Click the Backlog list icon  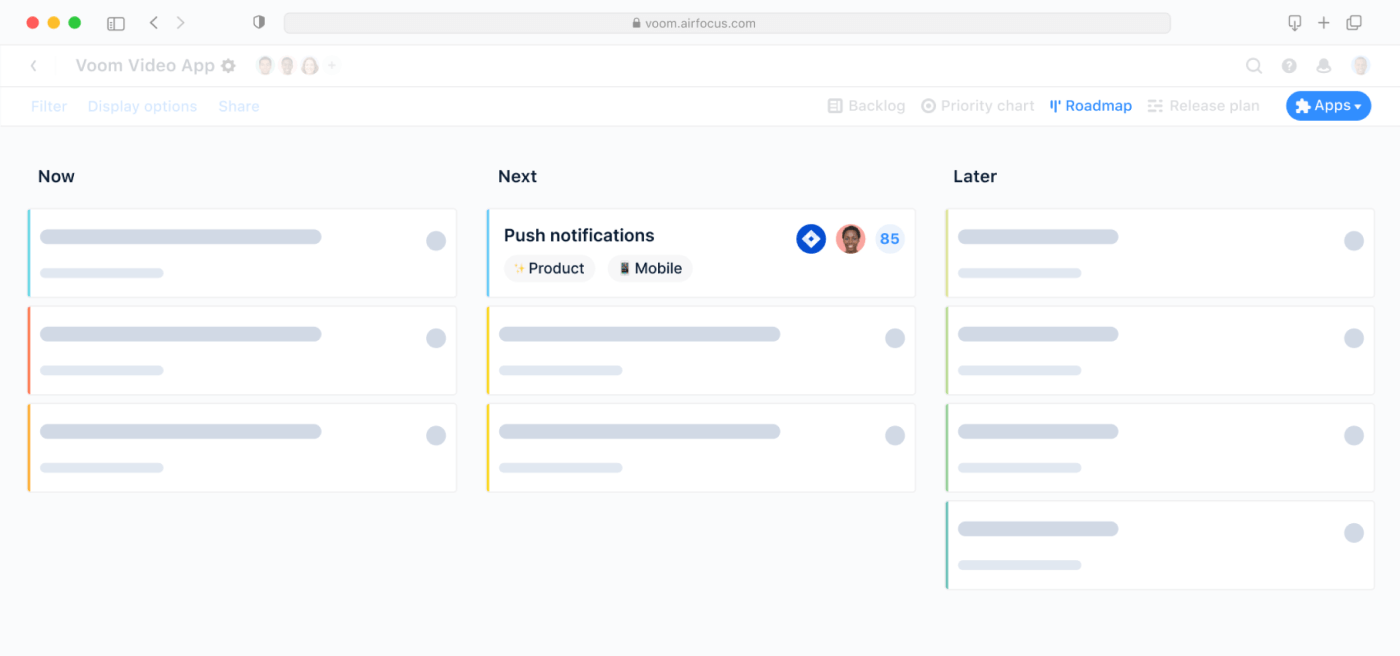coord(834,105)
